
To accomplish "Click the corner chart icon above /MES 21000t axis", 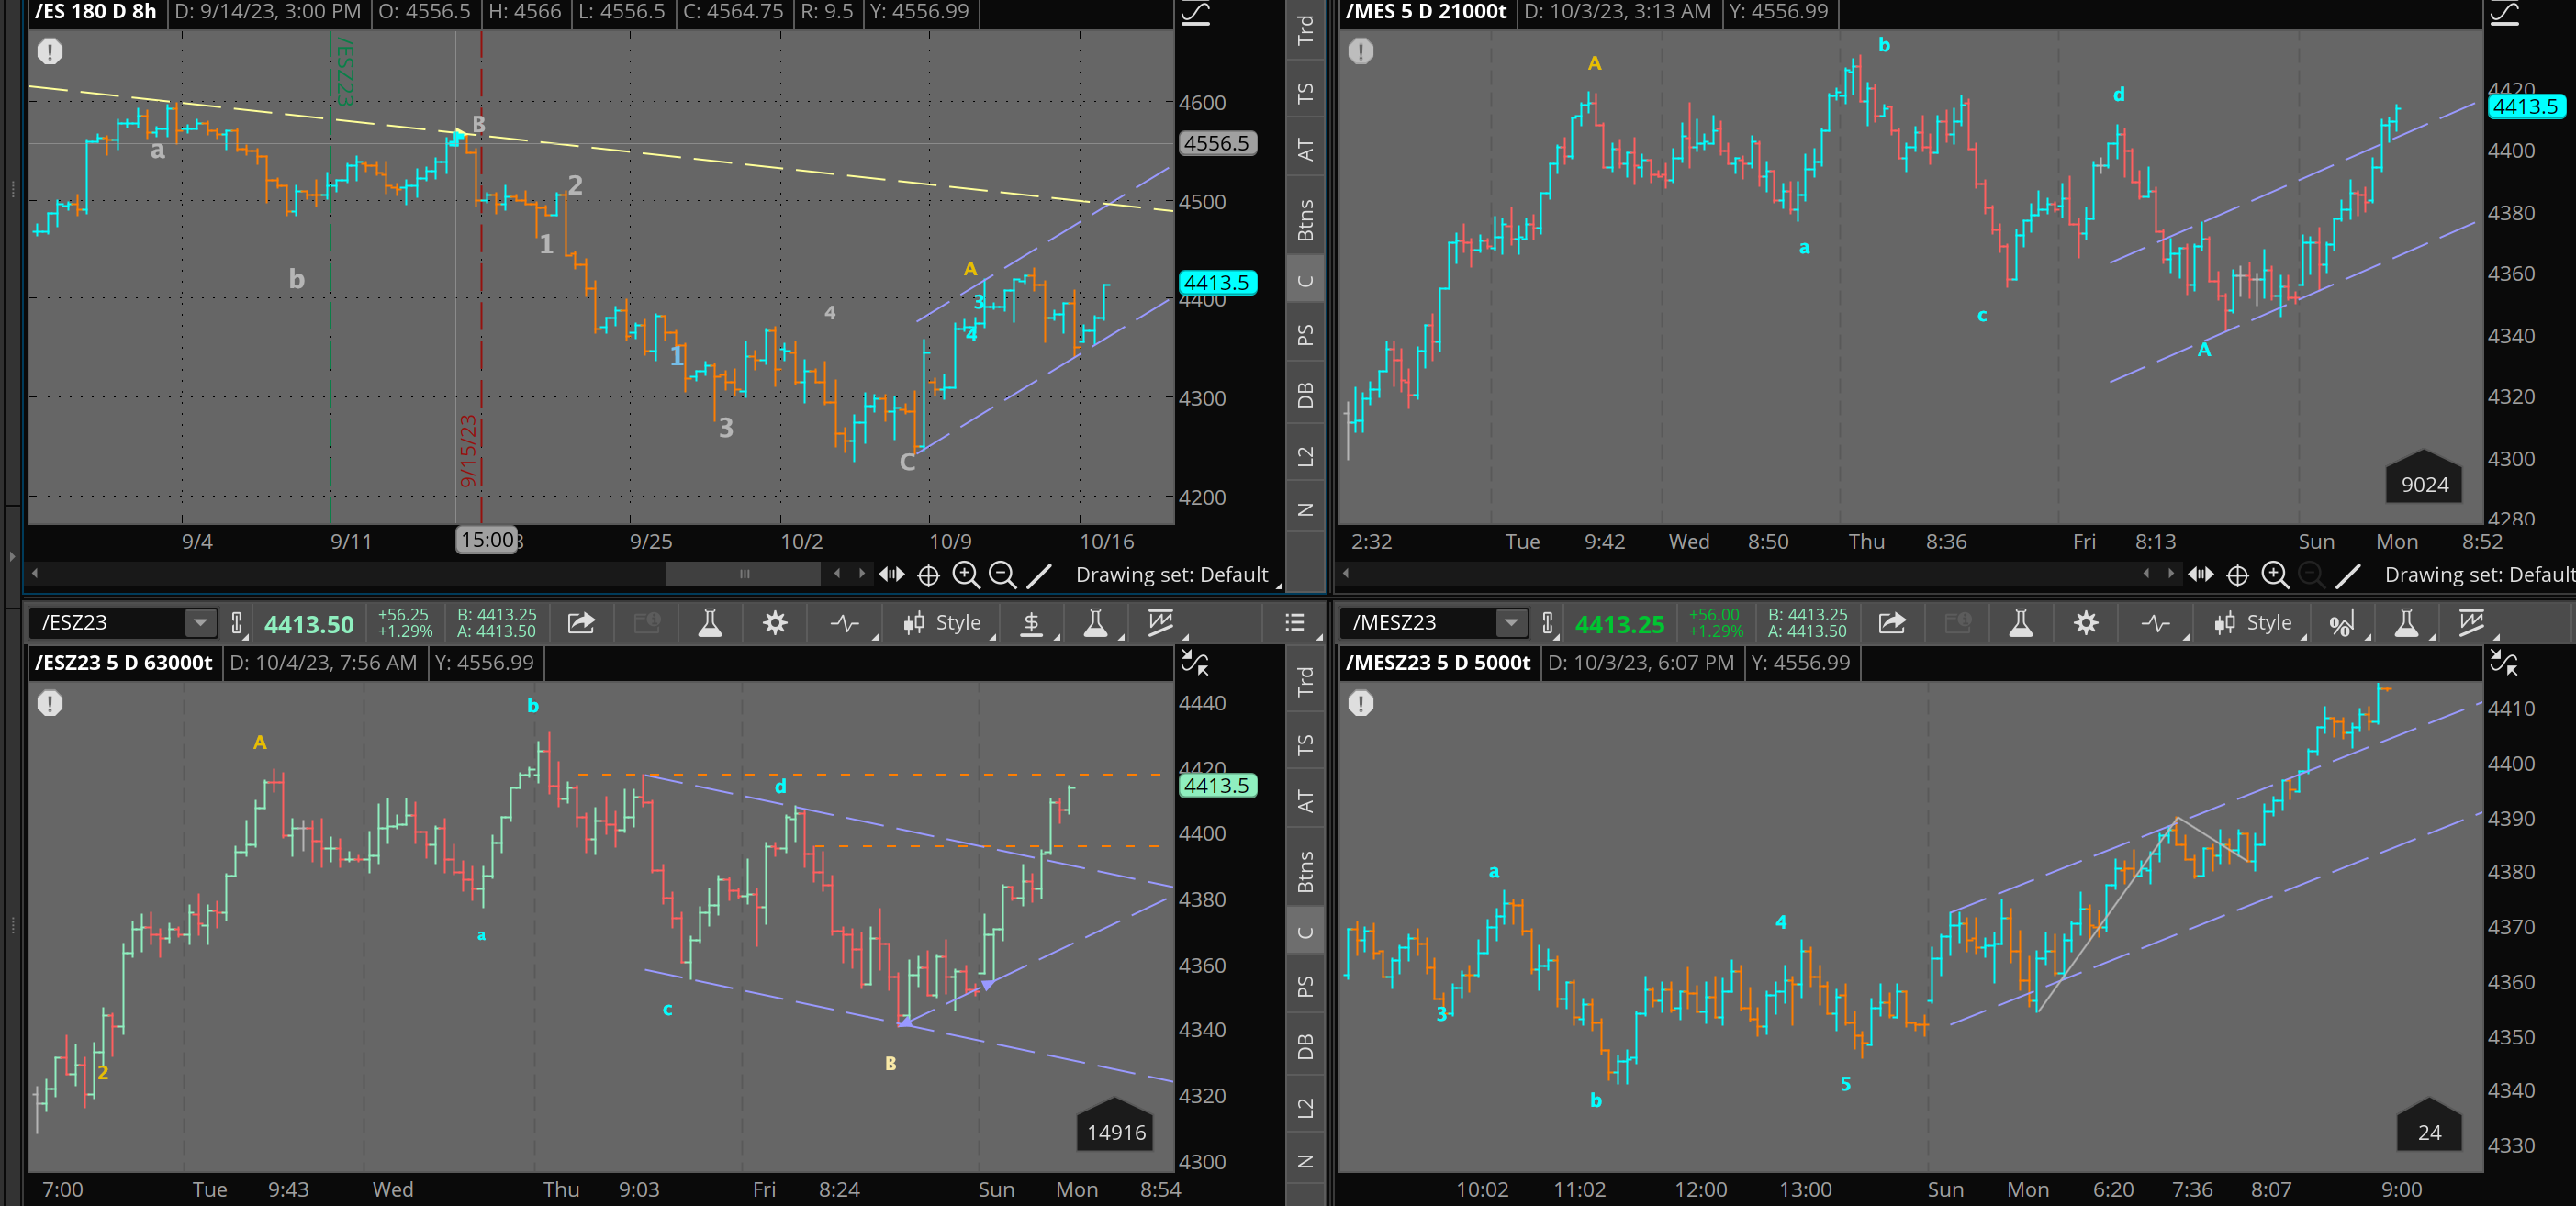I will coord(2505,13).
